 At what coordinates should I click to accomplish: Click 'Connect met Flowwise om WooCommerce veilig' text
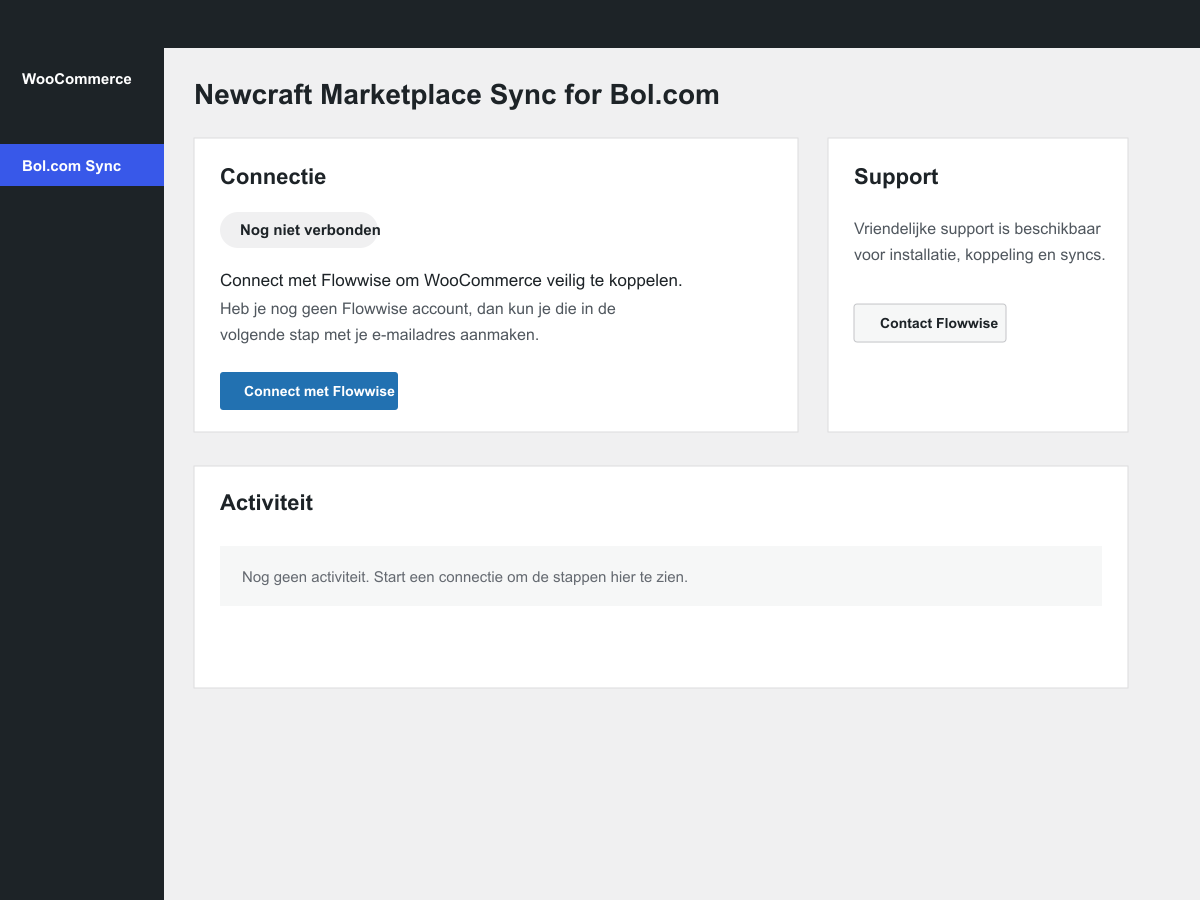coord(451,280)
